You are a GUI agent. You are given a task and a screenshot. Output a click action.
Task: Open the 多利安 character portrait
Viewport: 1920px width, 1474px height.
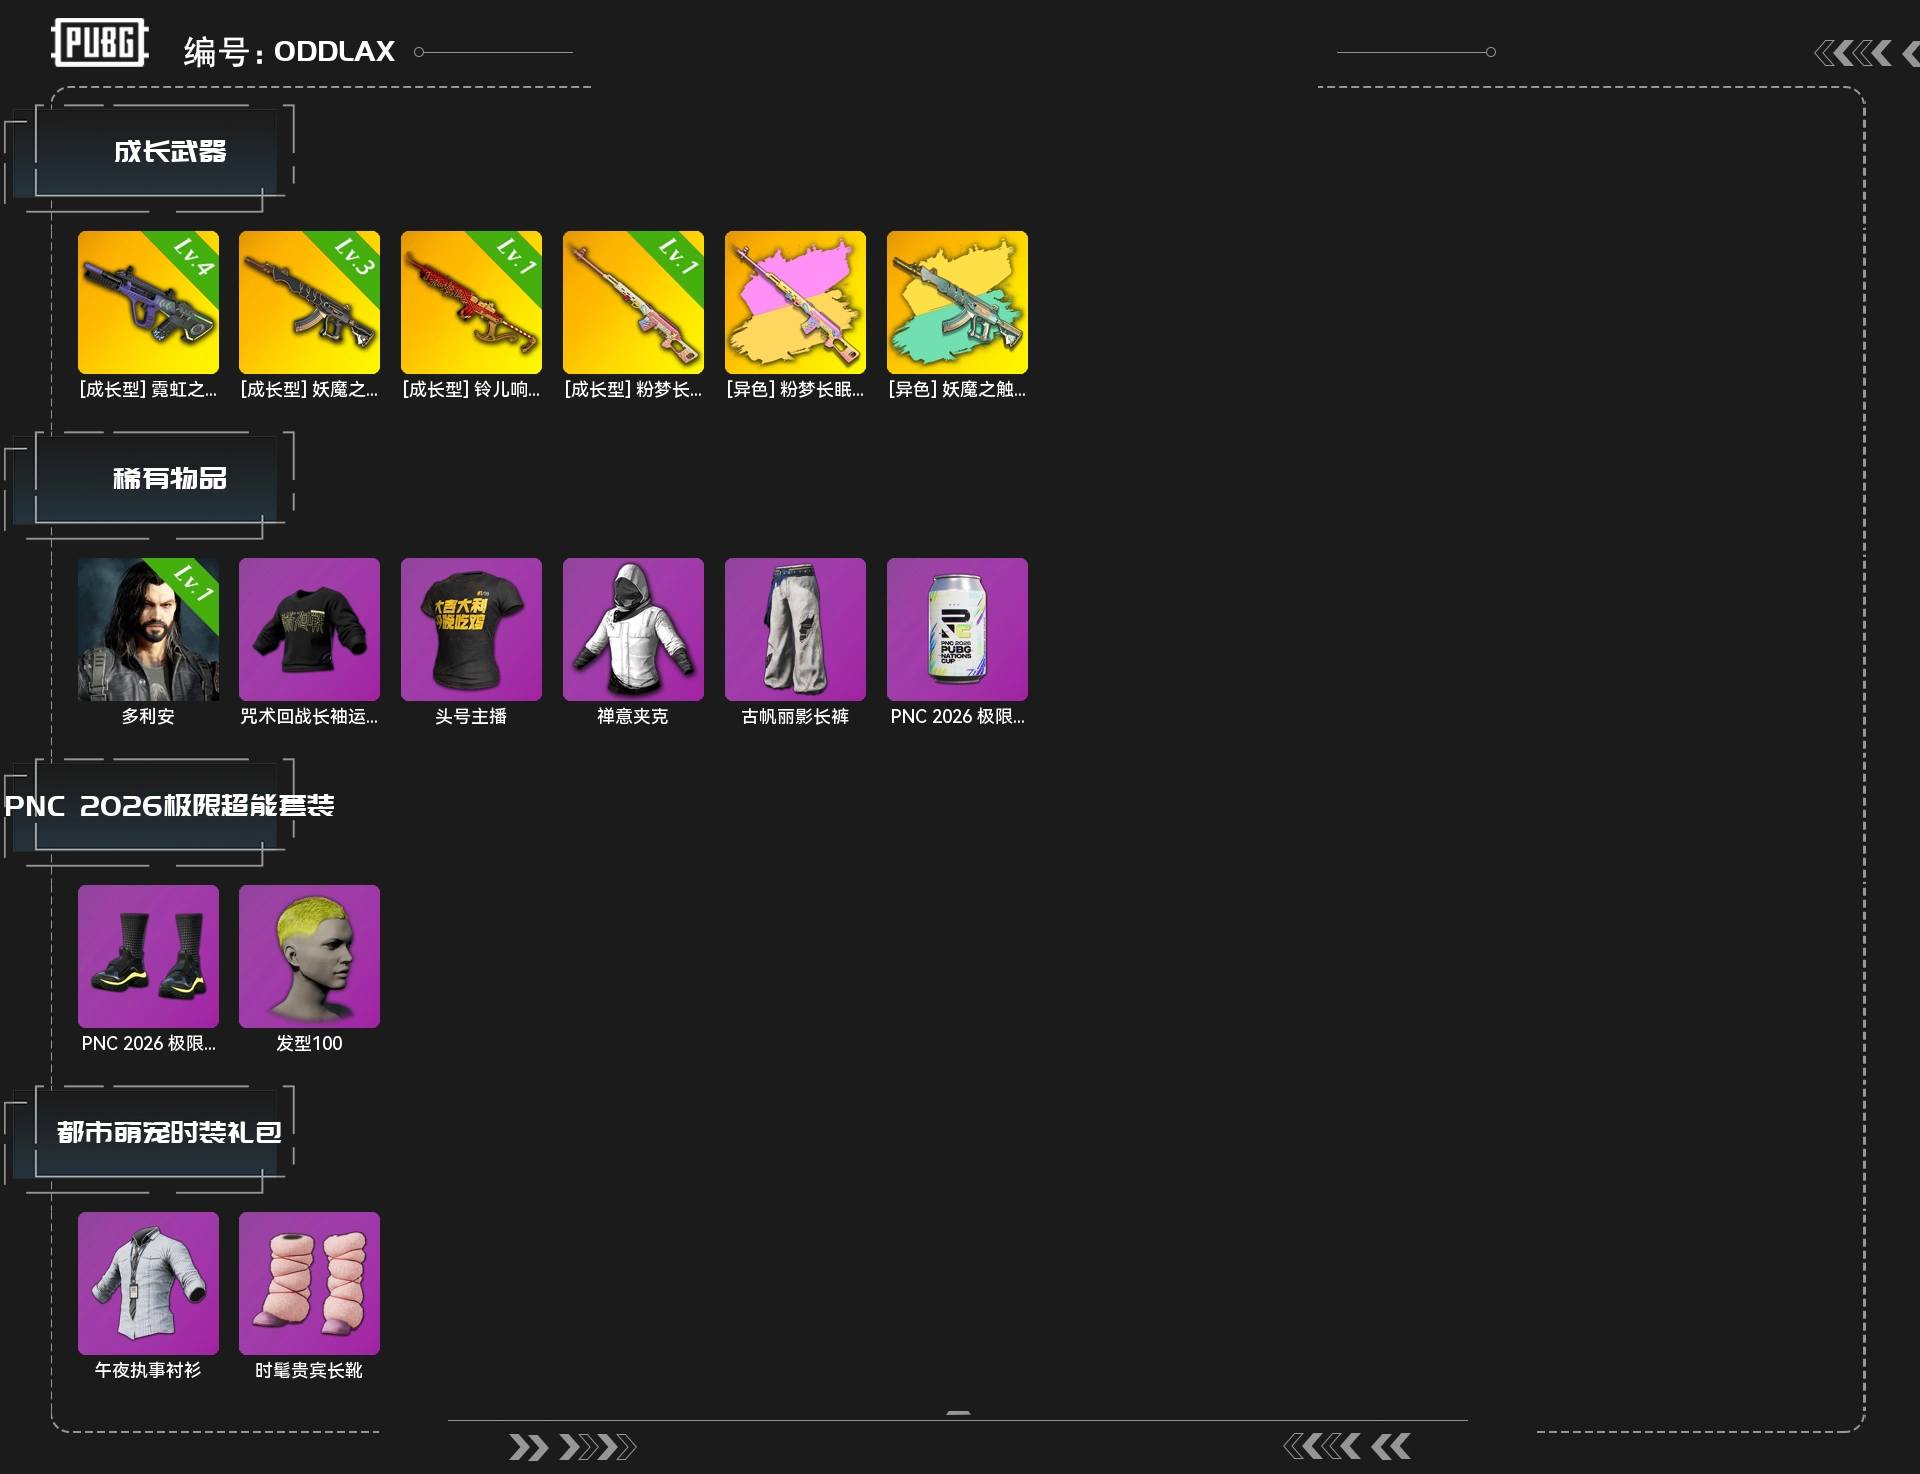point(148,629)
